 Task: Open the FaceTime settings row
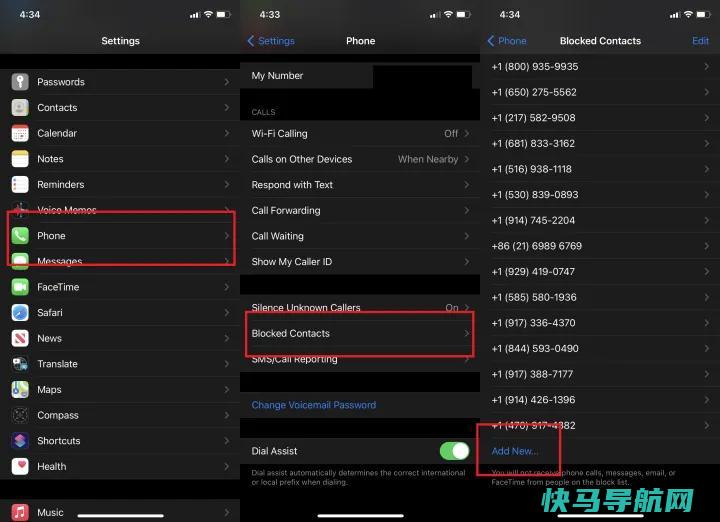click(x=120, y=287)
